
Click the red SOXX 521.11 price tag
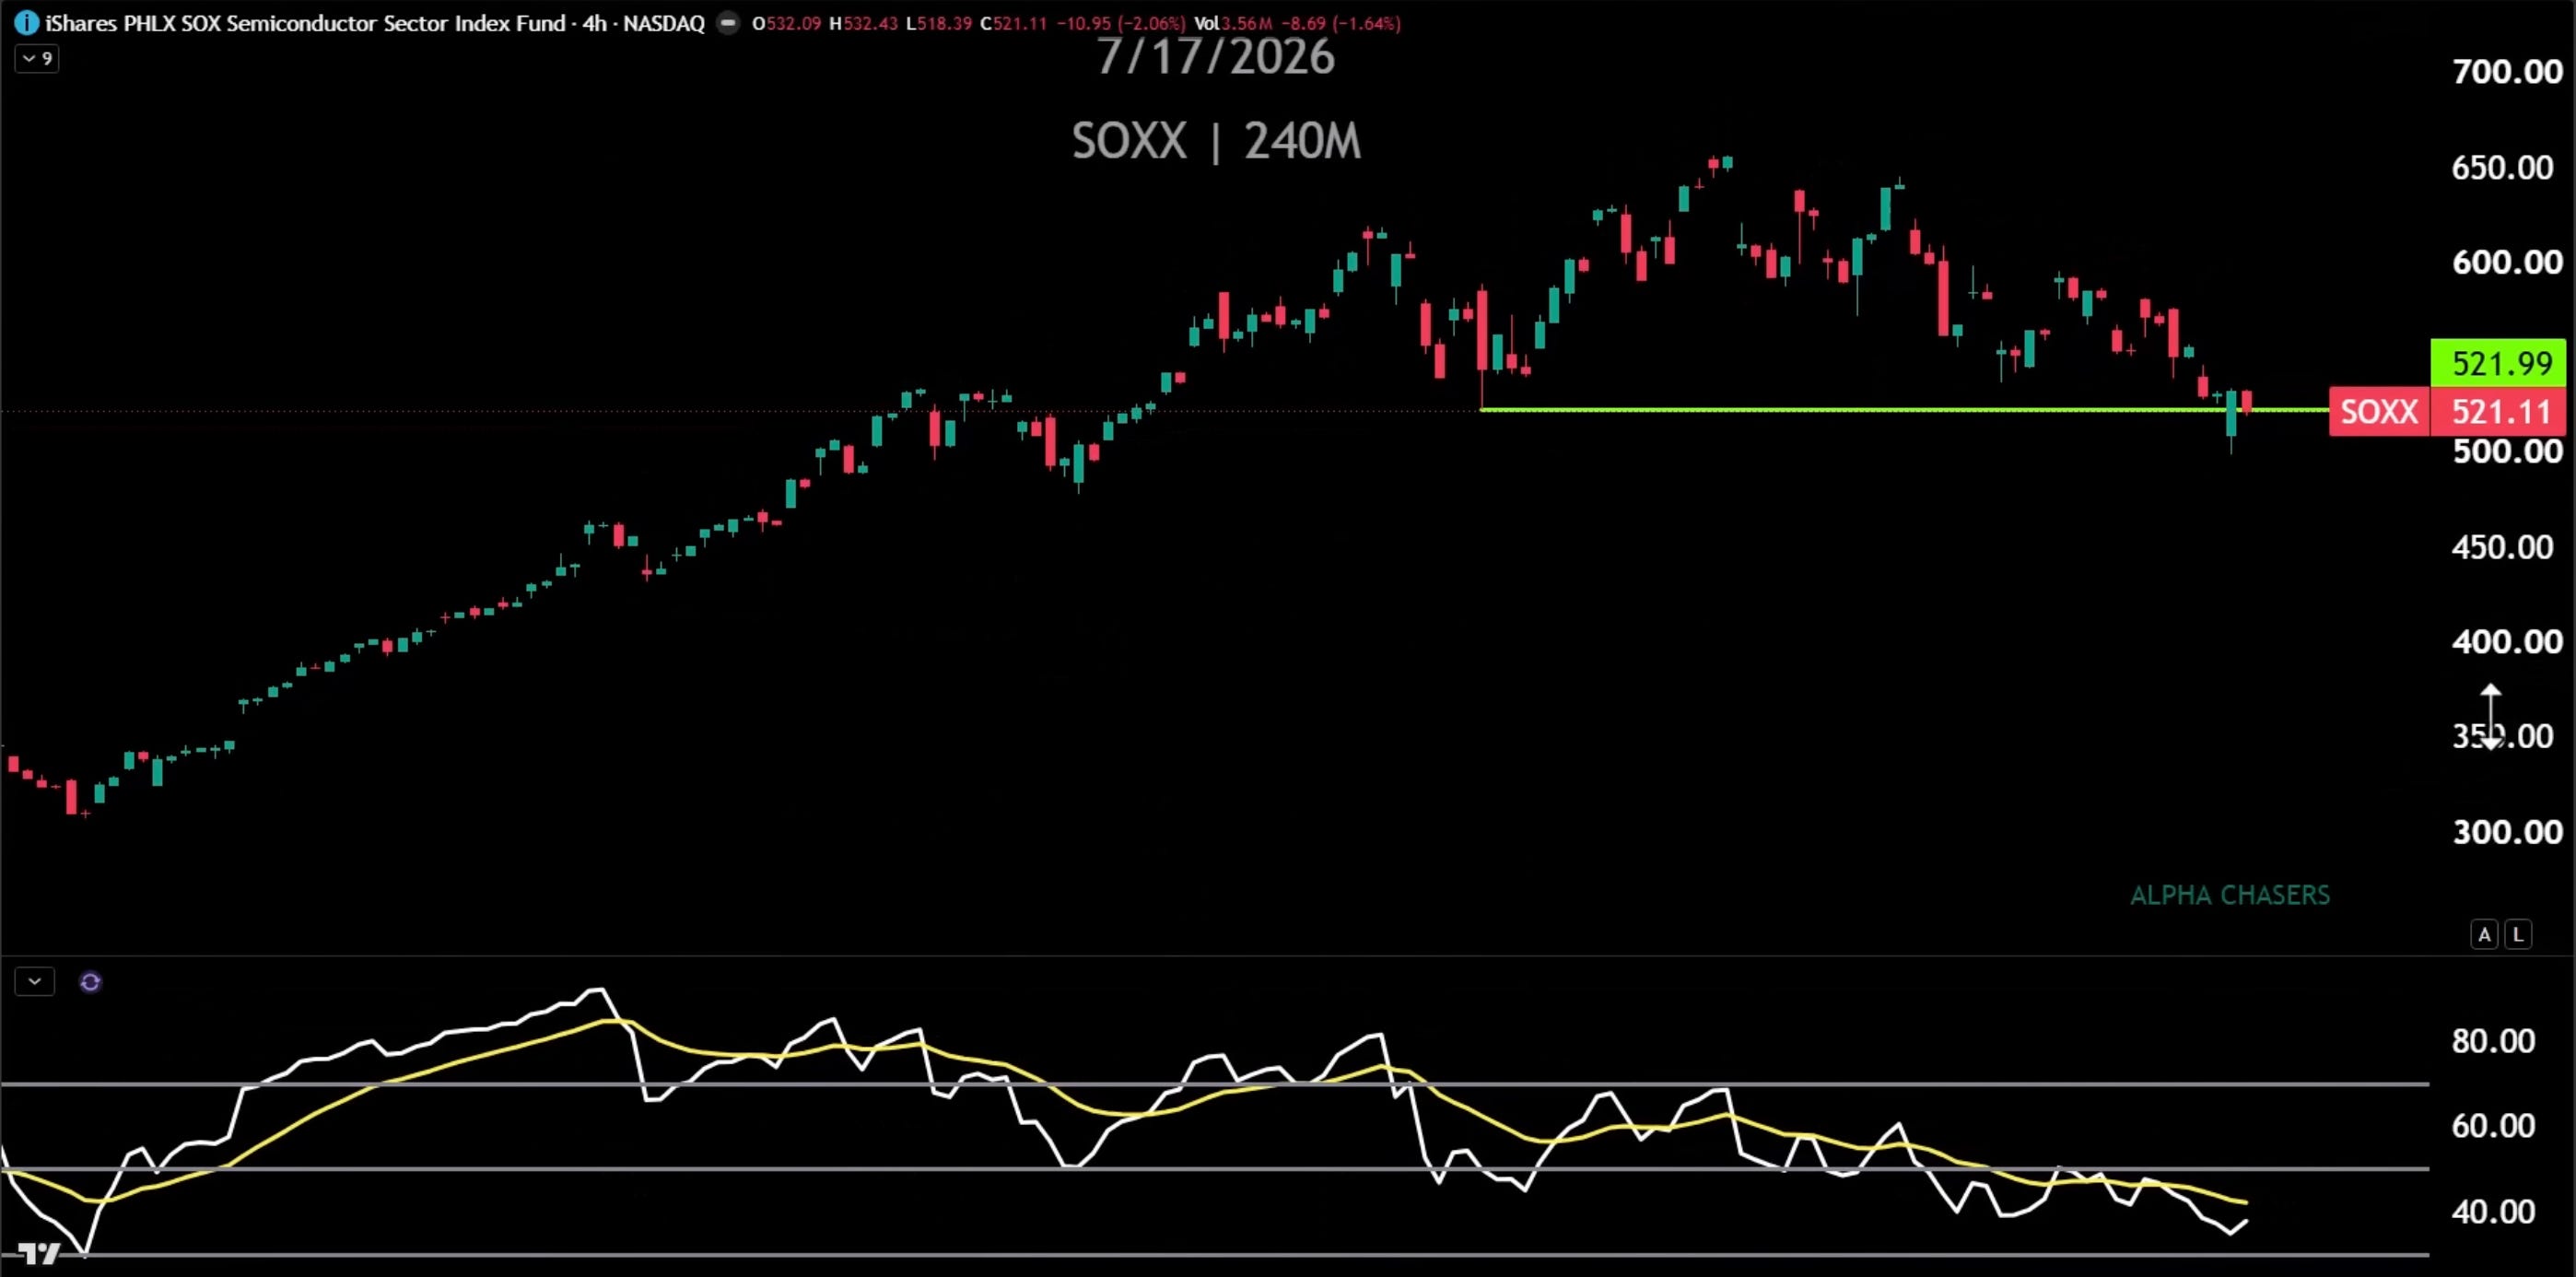[2447, 411]
